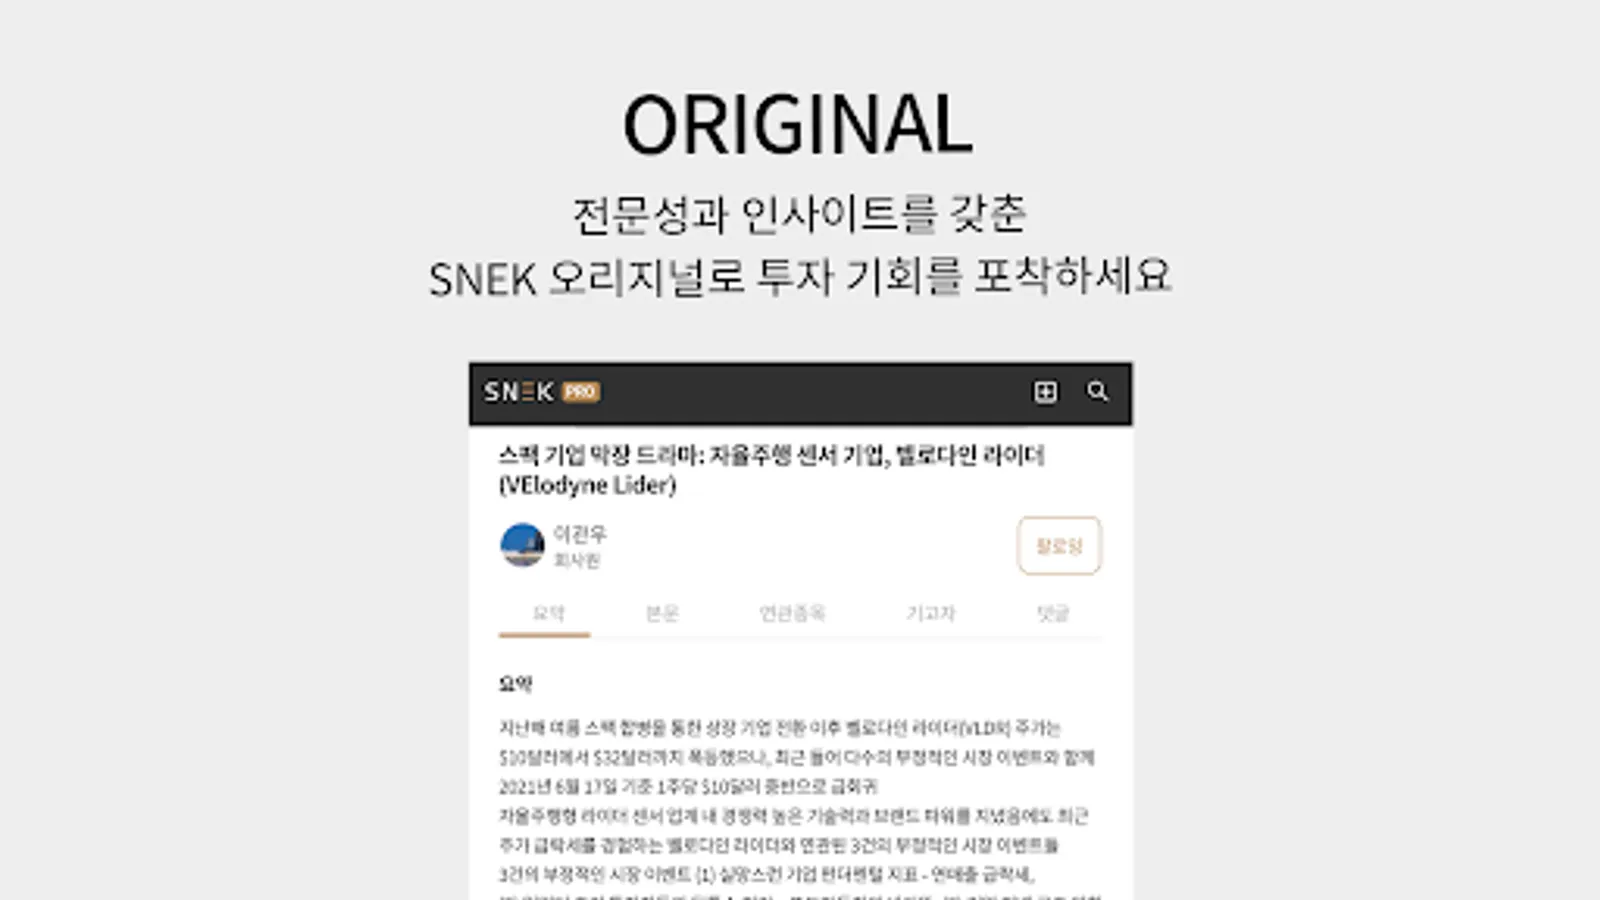The image size is (1600, 900).
Task: Select the 요약 tab
Action: [x=548, y=613]
